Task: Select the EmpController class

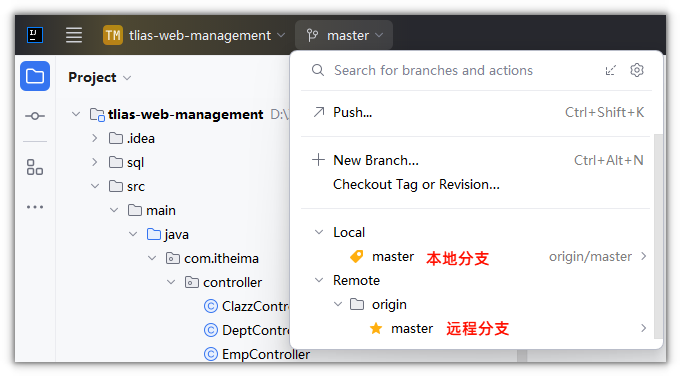Action: 257,354
